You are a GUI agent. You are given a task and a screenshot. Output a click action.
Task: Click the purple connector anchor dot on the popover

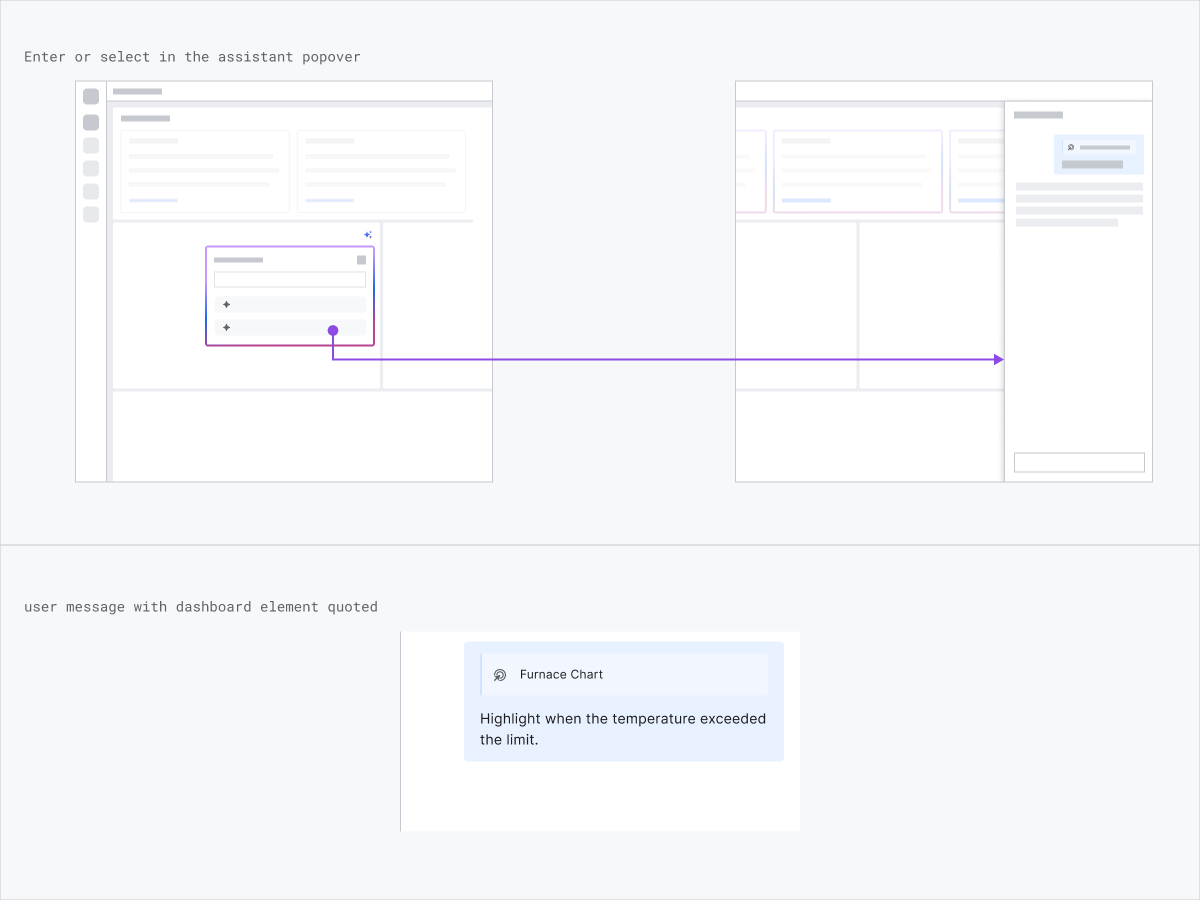coord(333,330)
